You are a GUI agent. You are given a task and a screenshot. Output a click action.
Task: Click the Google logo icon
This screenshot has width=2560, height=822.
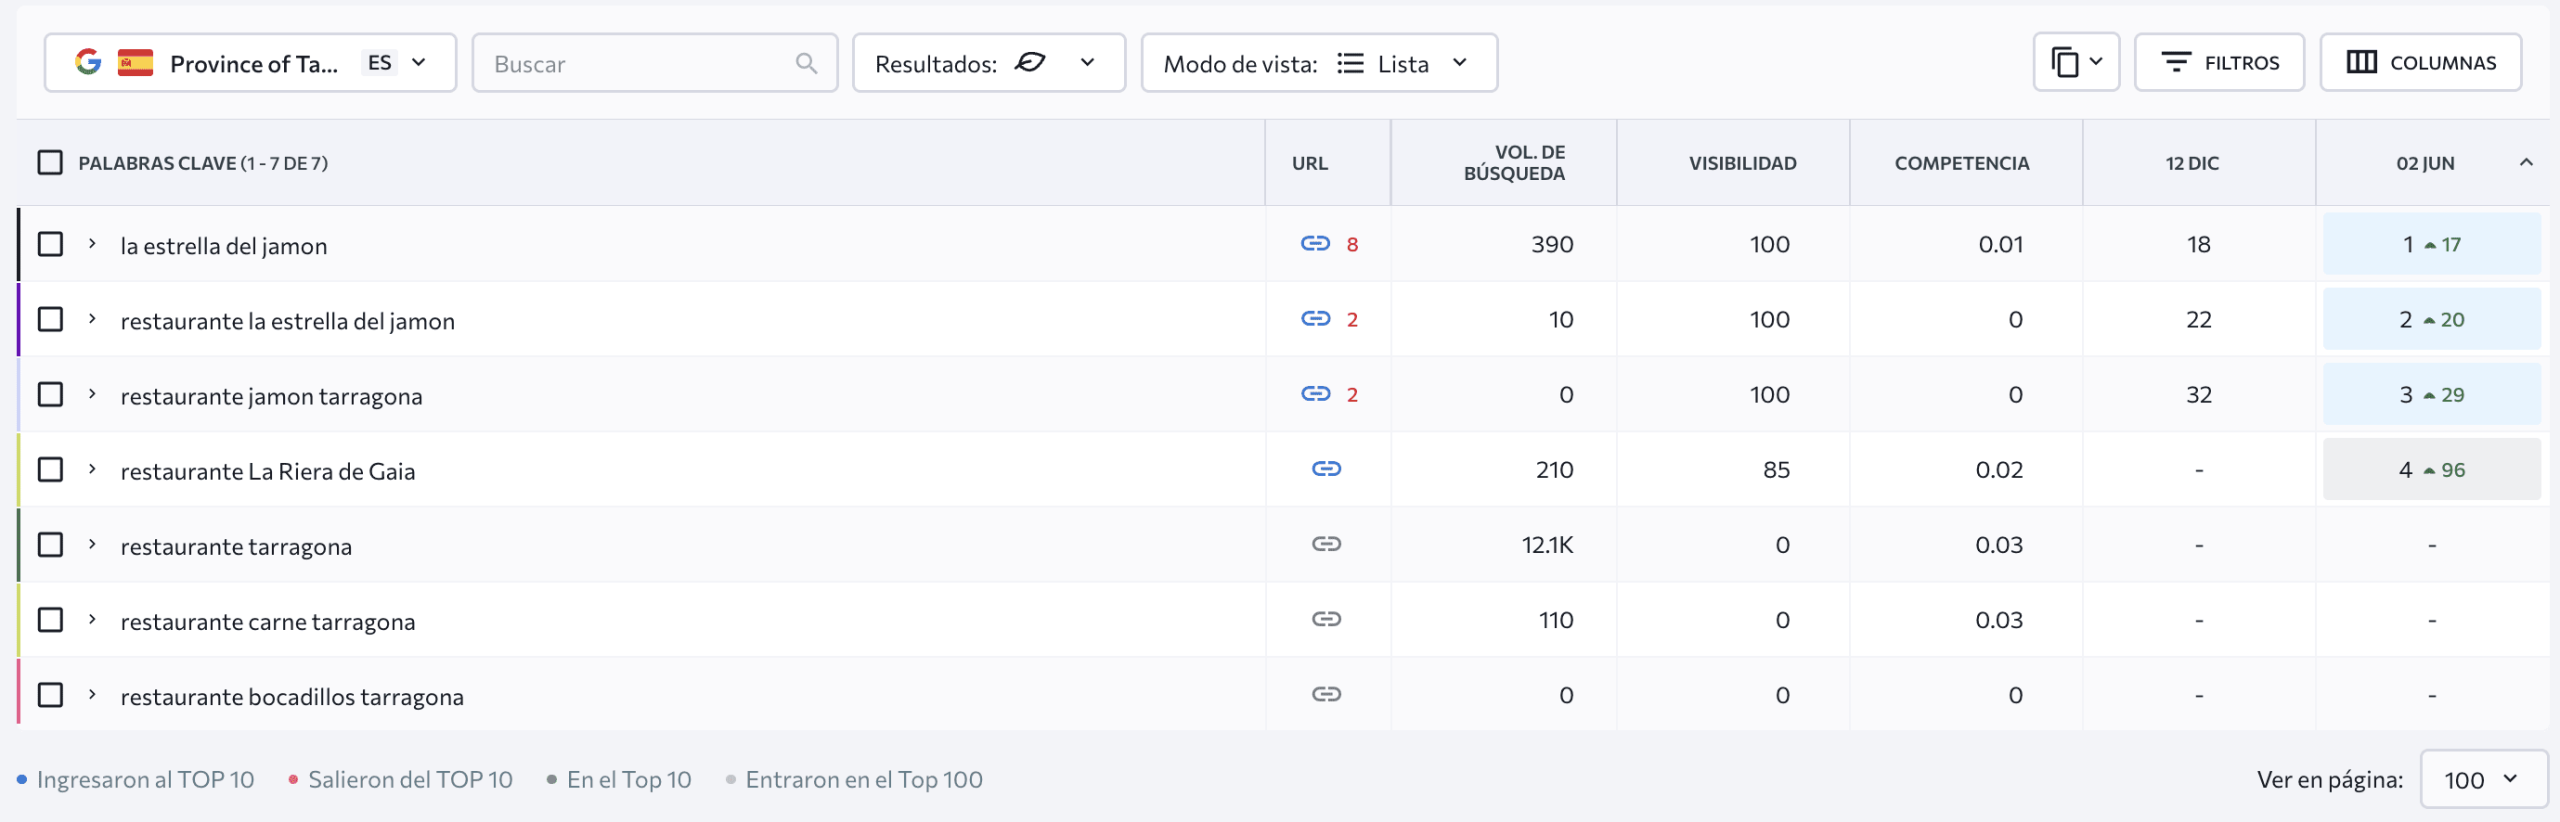pyautogui.click(x=88, y=62)
